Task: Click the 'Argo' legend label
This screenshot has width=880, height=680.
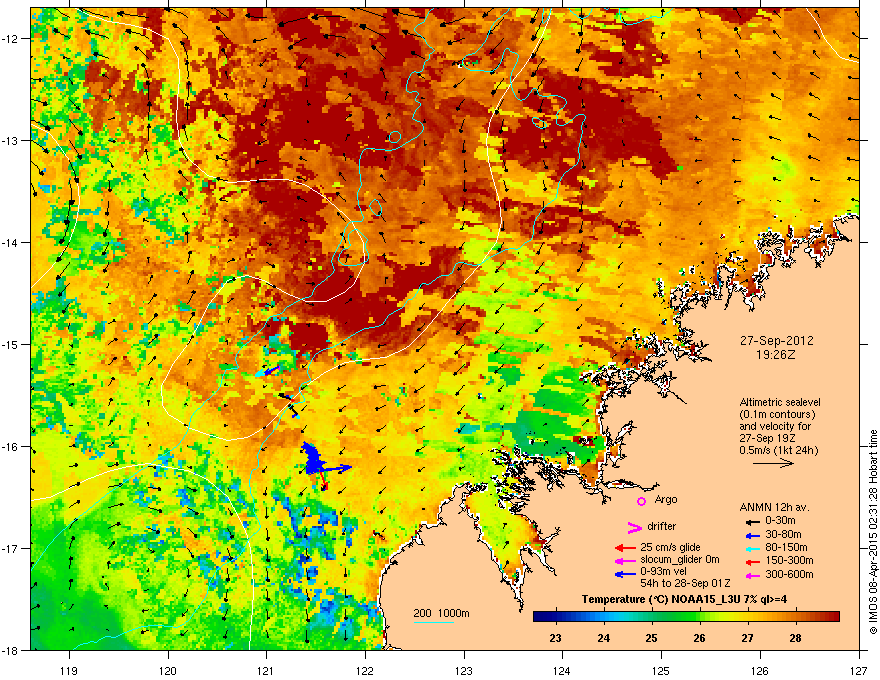Action: (x=666, y=499)
